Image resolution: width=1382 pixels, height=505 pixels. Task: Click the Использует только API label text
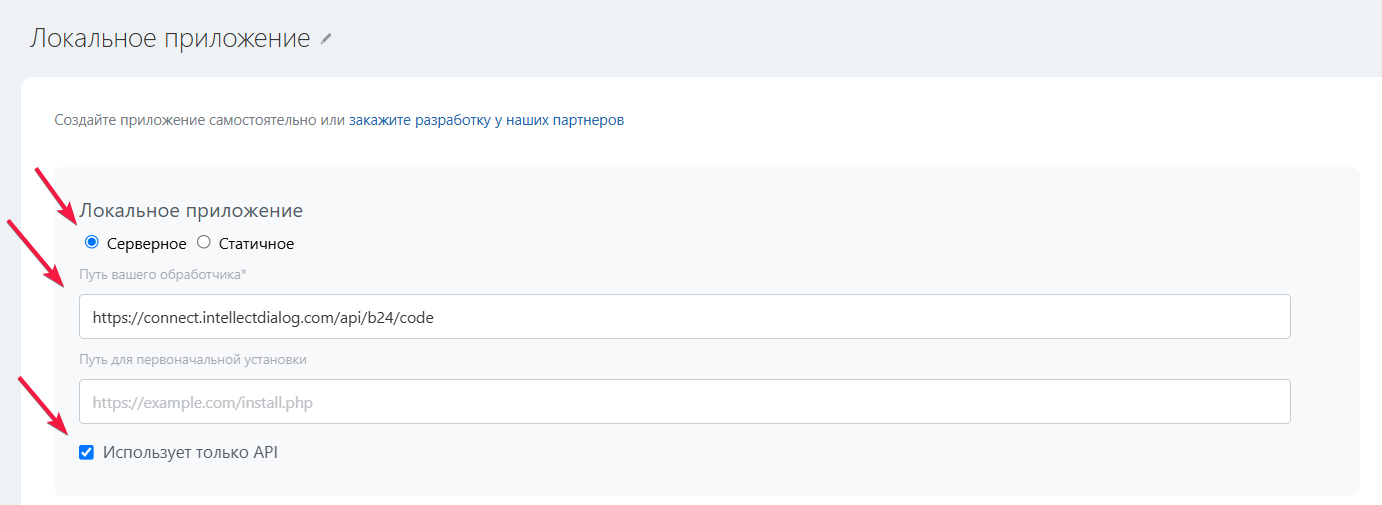190,453
